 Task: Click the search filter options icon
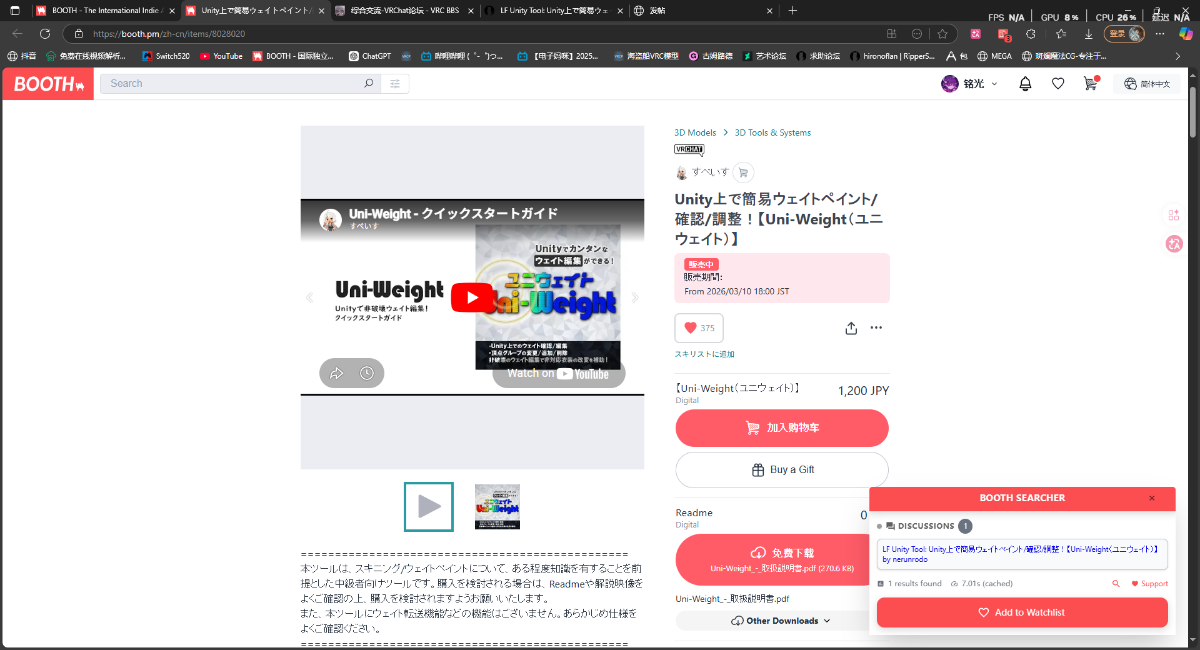point(395,84)
